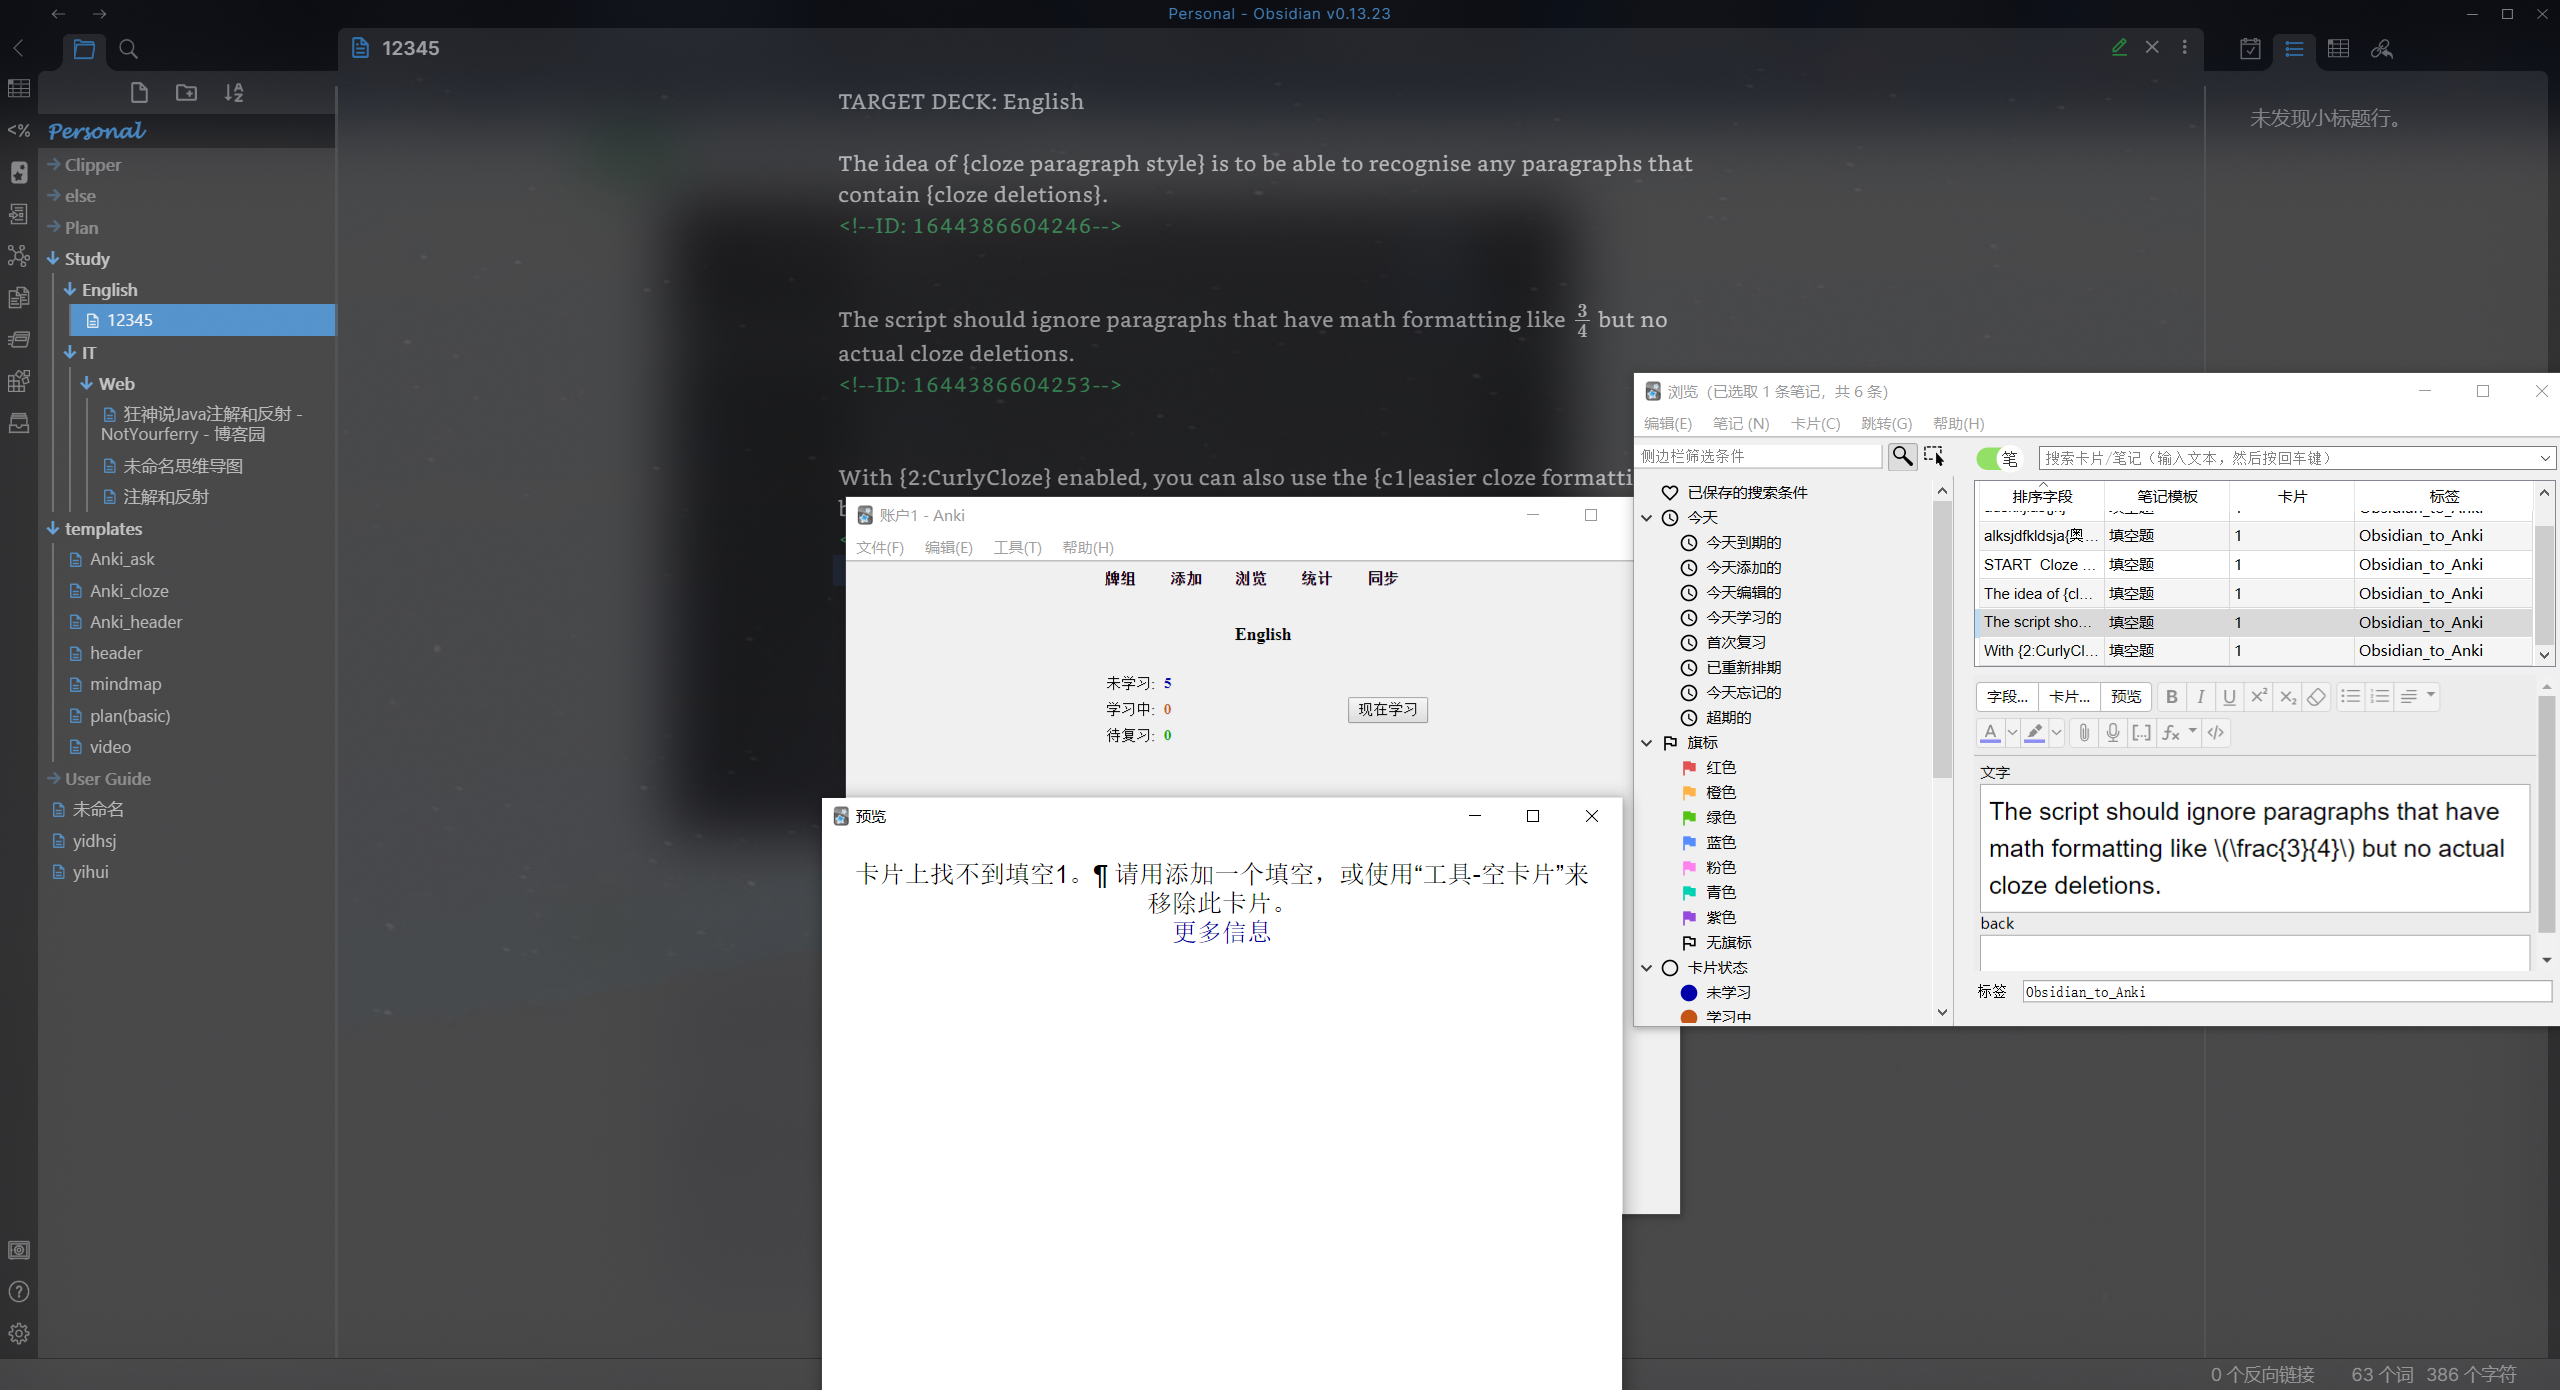Pick a text color with the A swatch

1988,733
